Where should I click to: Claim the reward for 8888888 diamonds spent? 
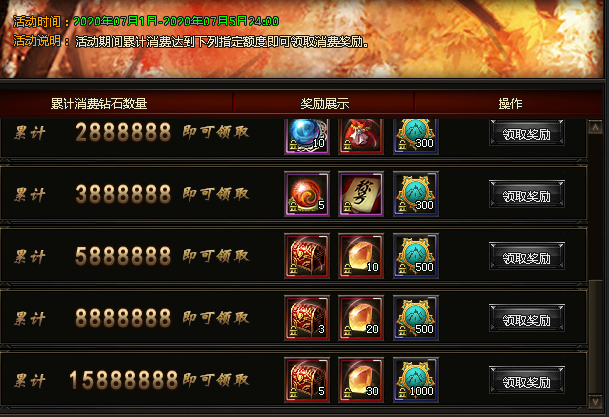(527, 318)
